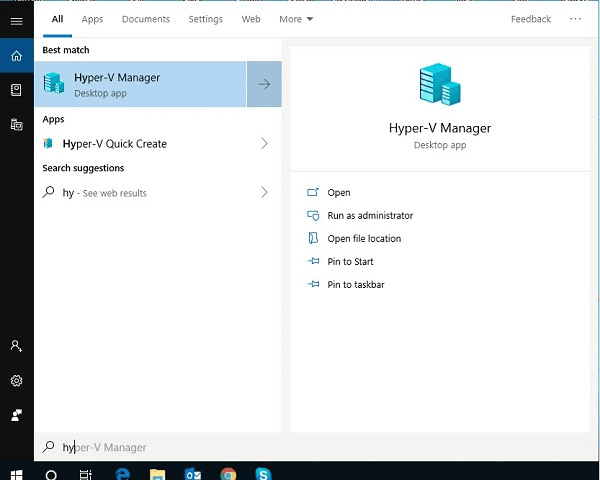Switch to the All tab
The image size is (600, 480).
pos(57,19)
